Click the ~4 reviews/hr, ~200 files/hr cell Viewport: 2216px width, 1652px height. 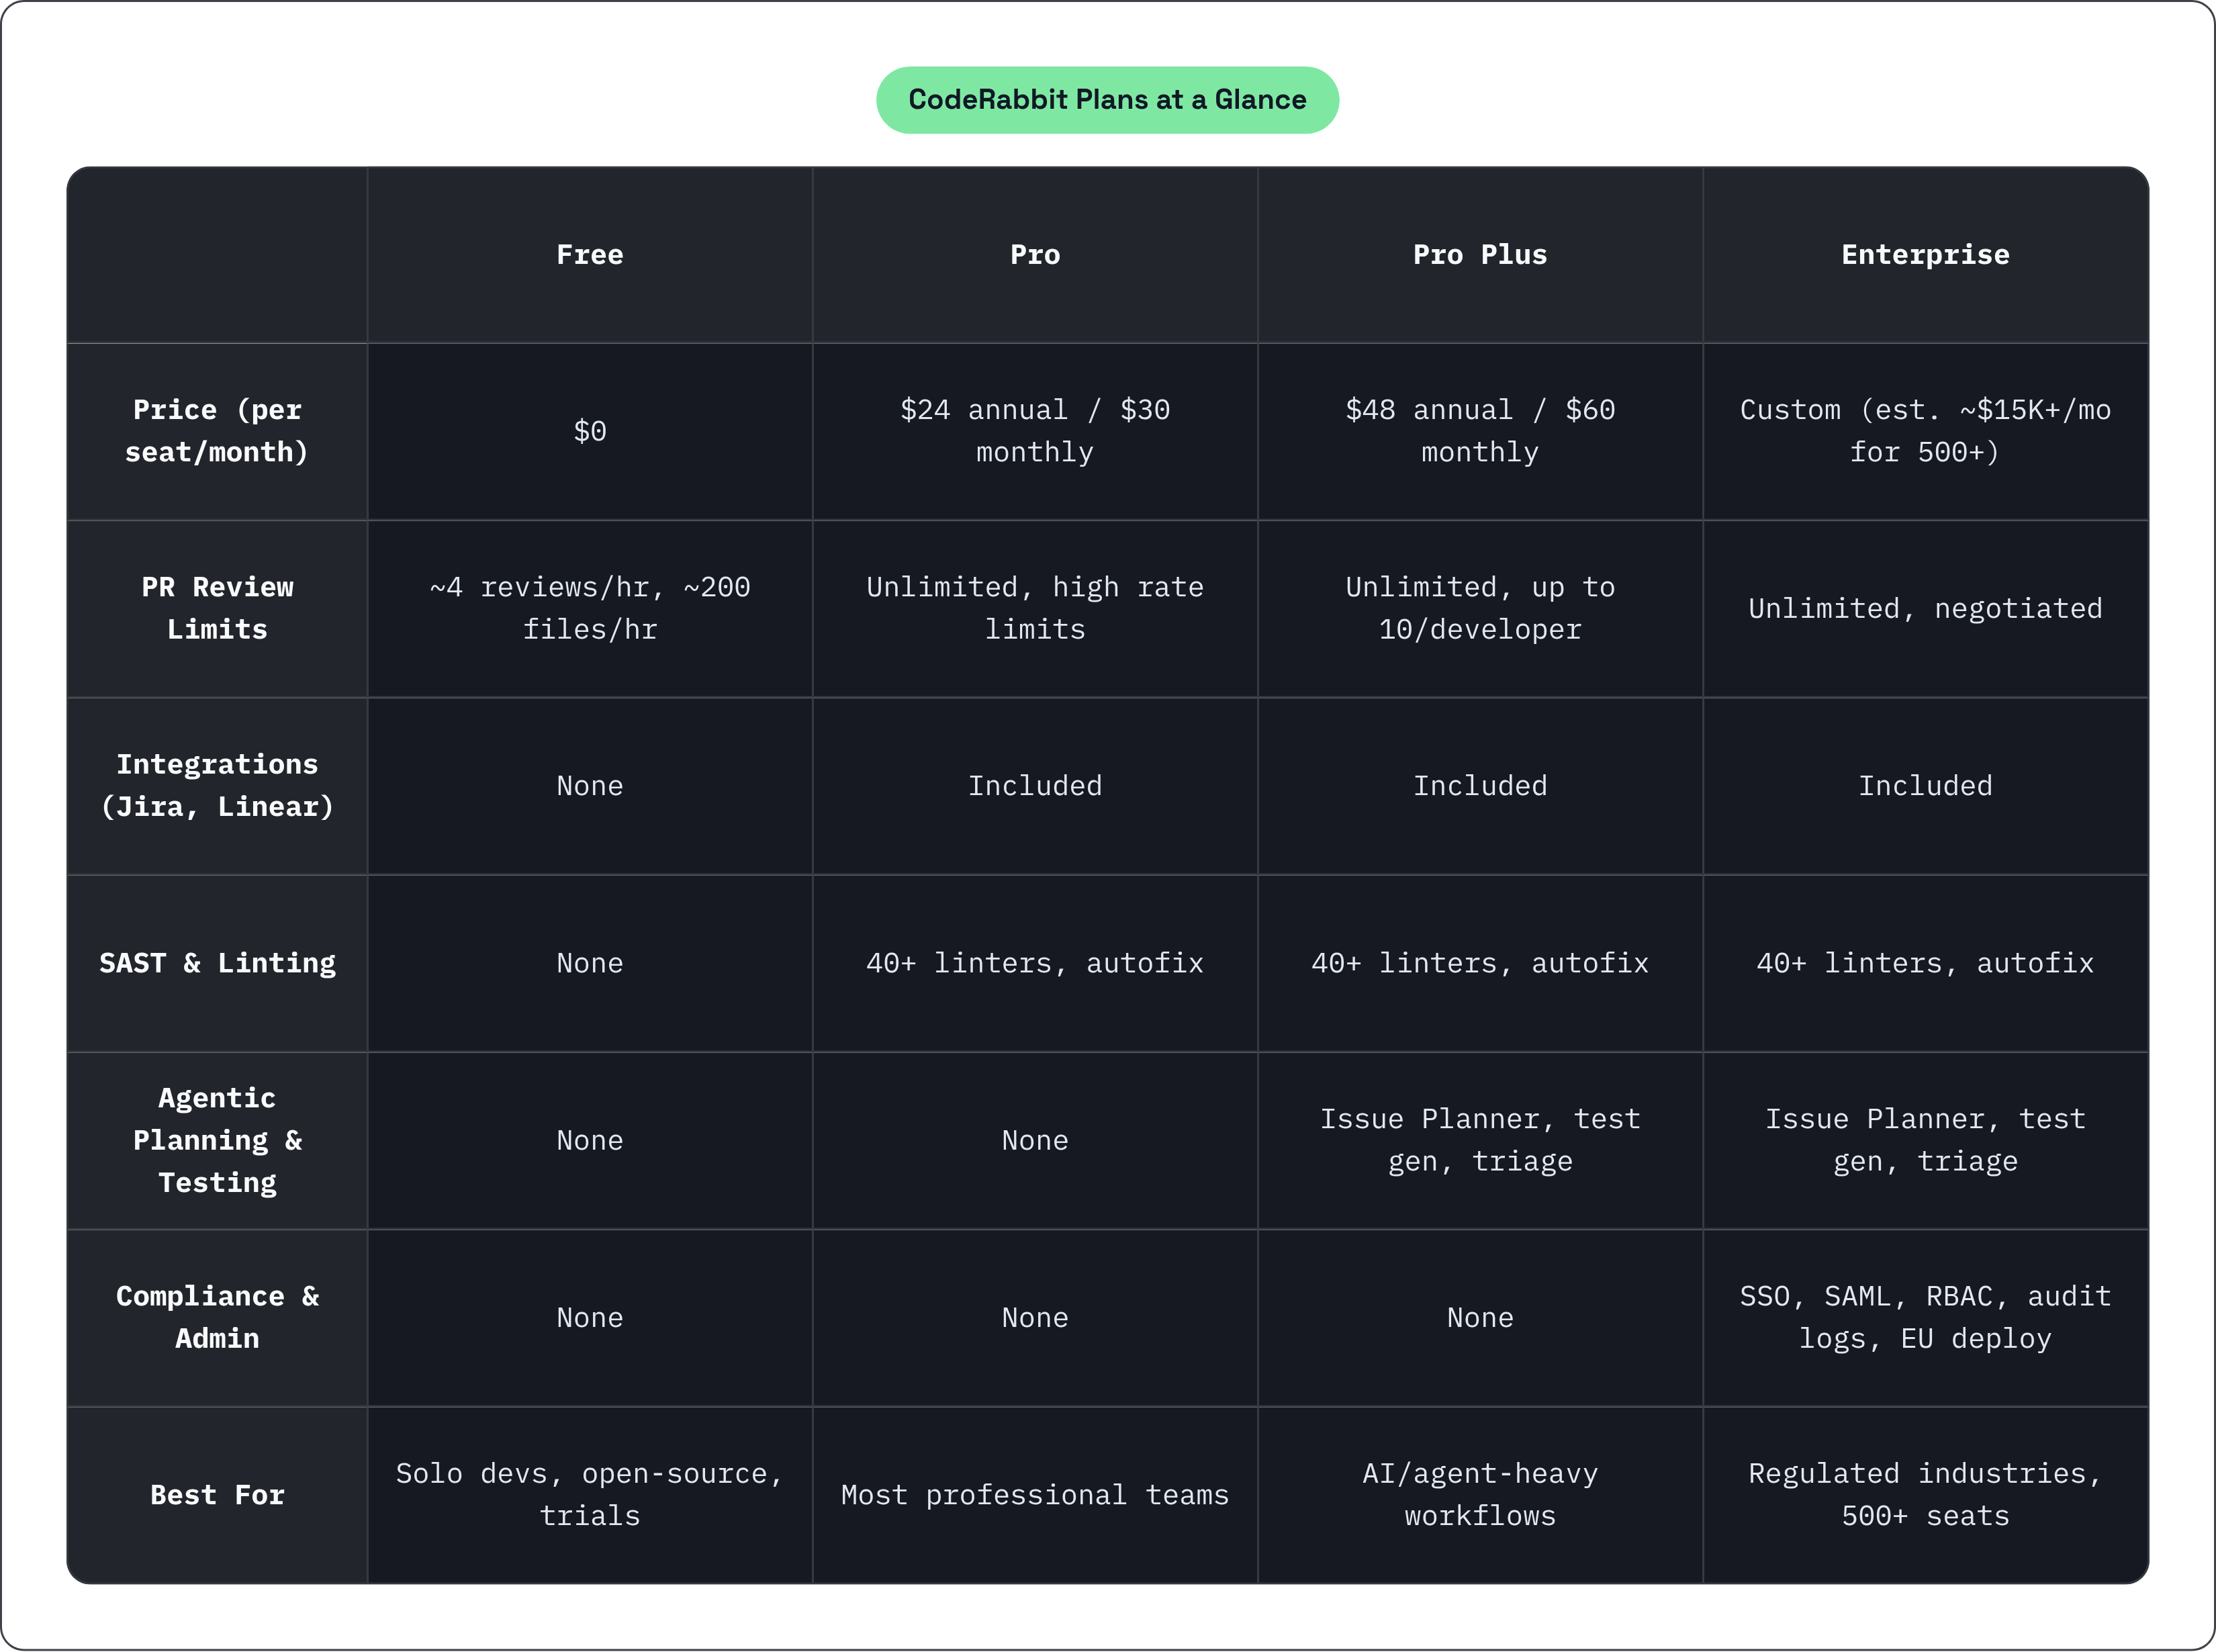coord(590,608)
